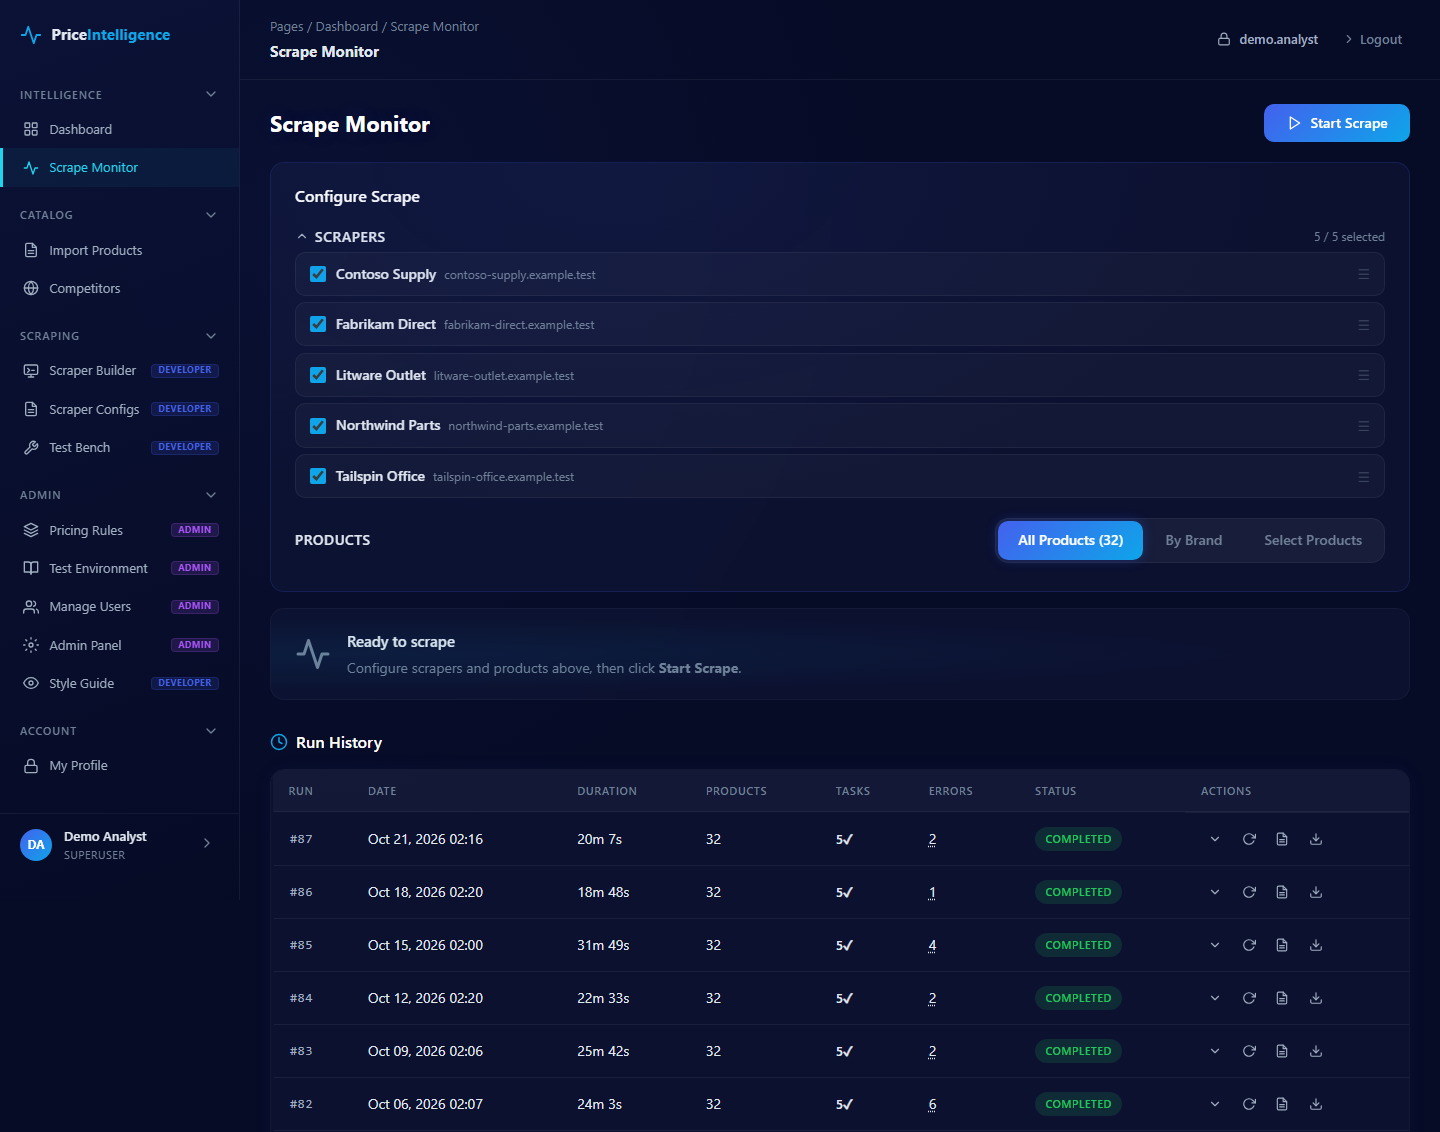Image resolution: width=1440 pixels, height=1132 pixels.
Task: Open My Profile
Action: (x=120, y=766)
